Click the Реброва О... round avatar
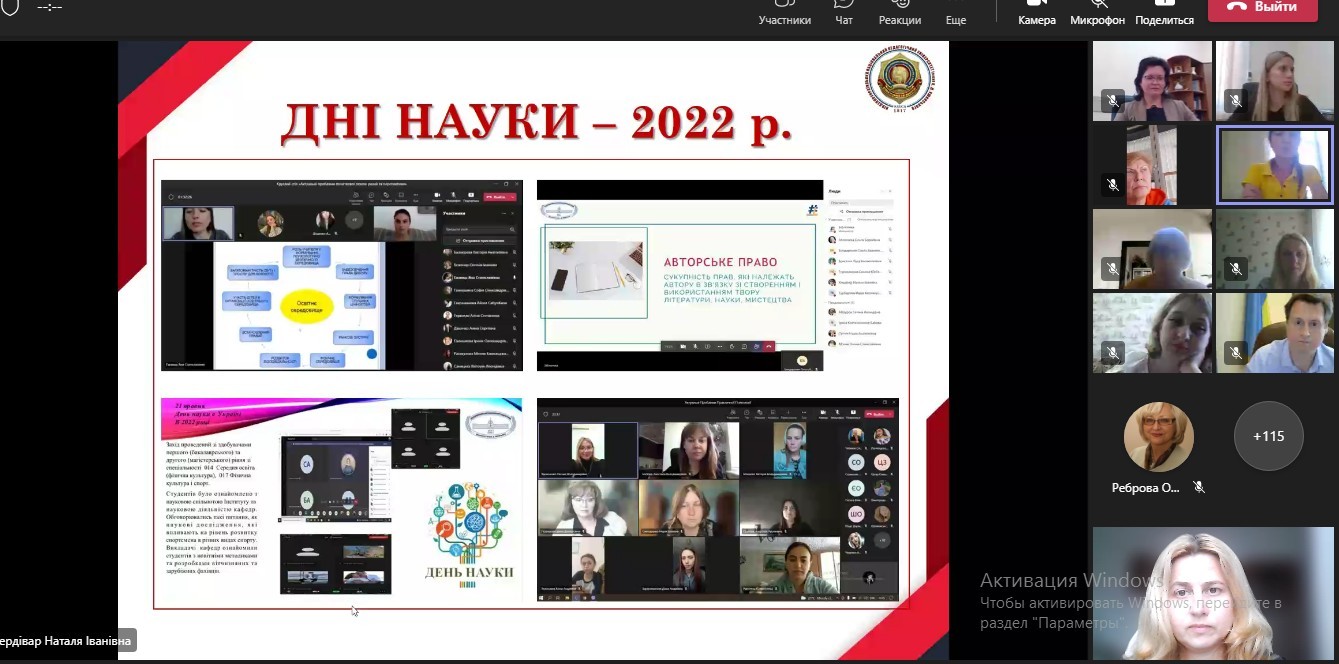 (x=1158, y=437)
